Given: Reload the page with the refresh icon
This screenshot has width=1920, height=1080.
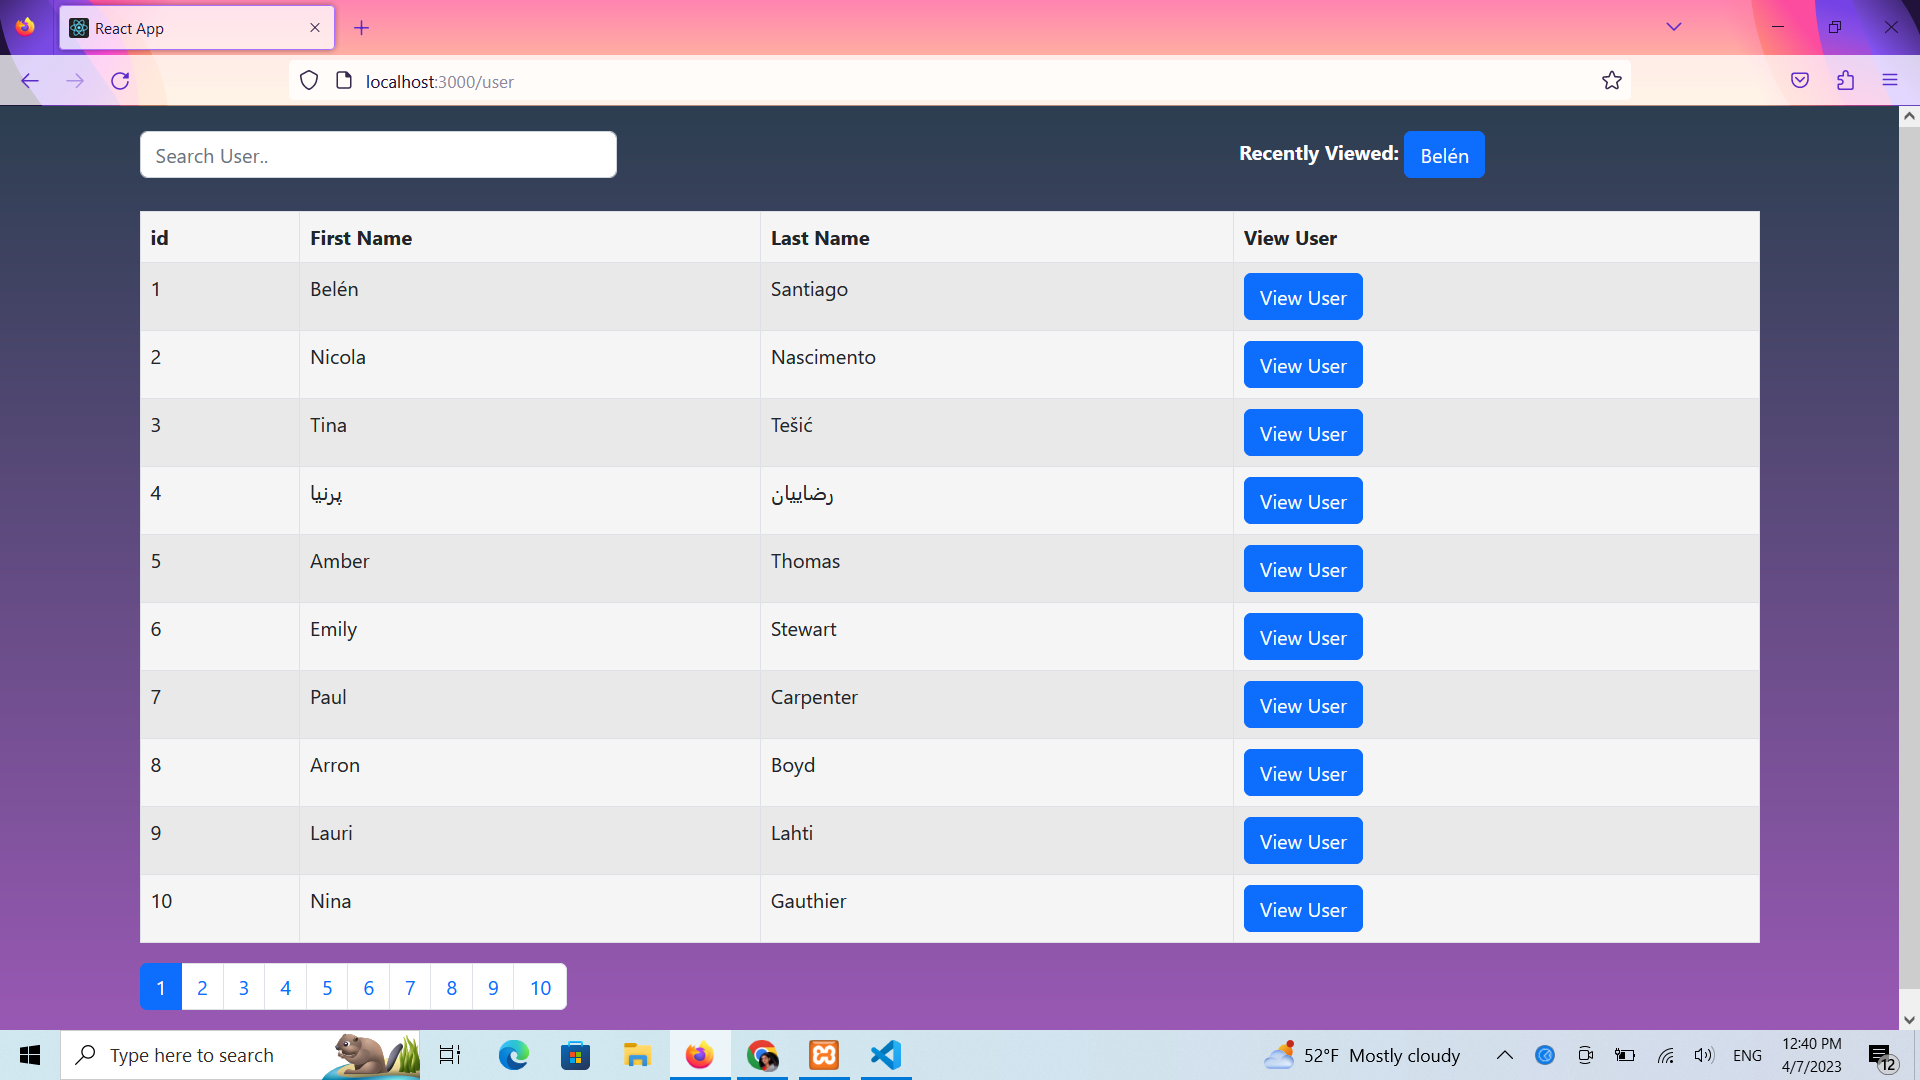Looking at the screenshot, I should point(120,81).
